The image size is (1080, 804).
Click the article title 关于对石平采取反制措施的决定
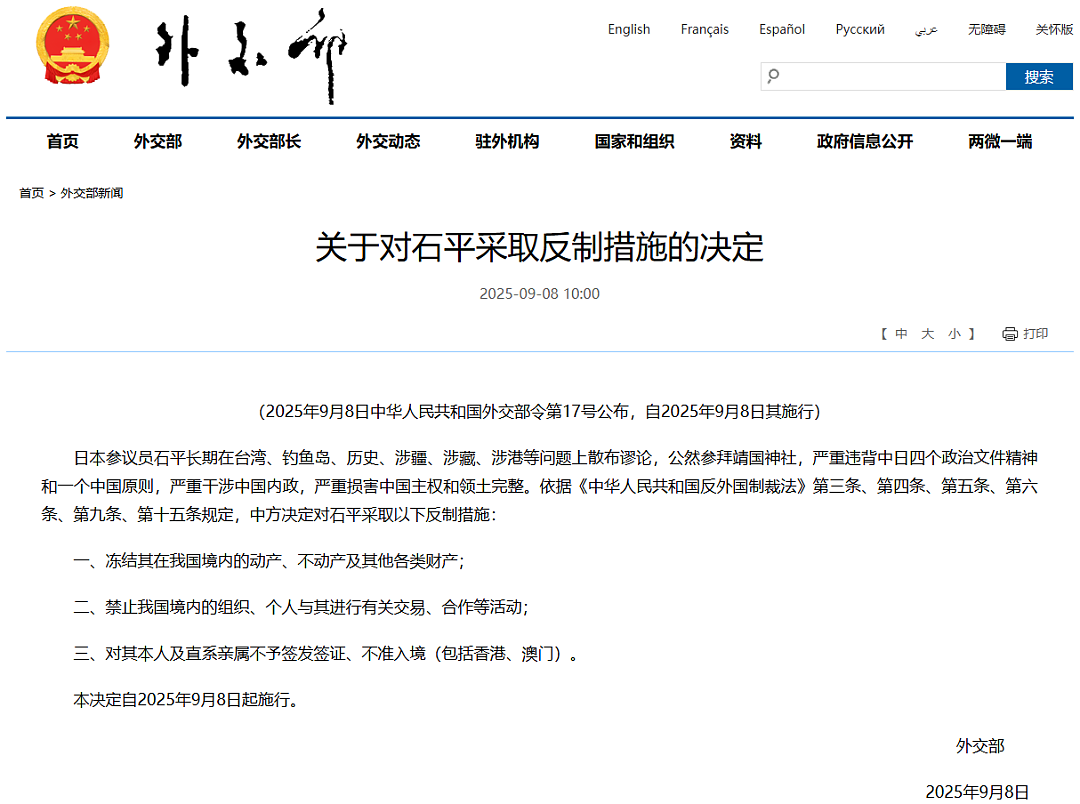coord(539,247)
